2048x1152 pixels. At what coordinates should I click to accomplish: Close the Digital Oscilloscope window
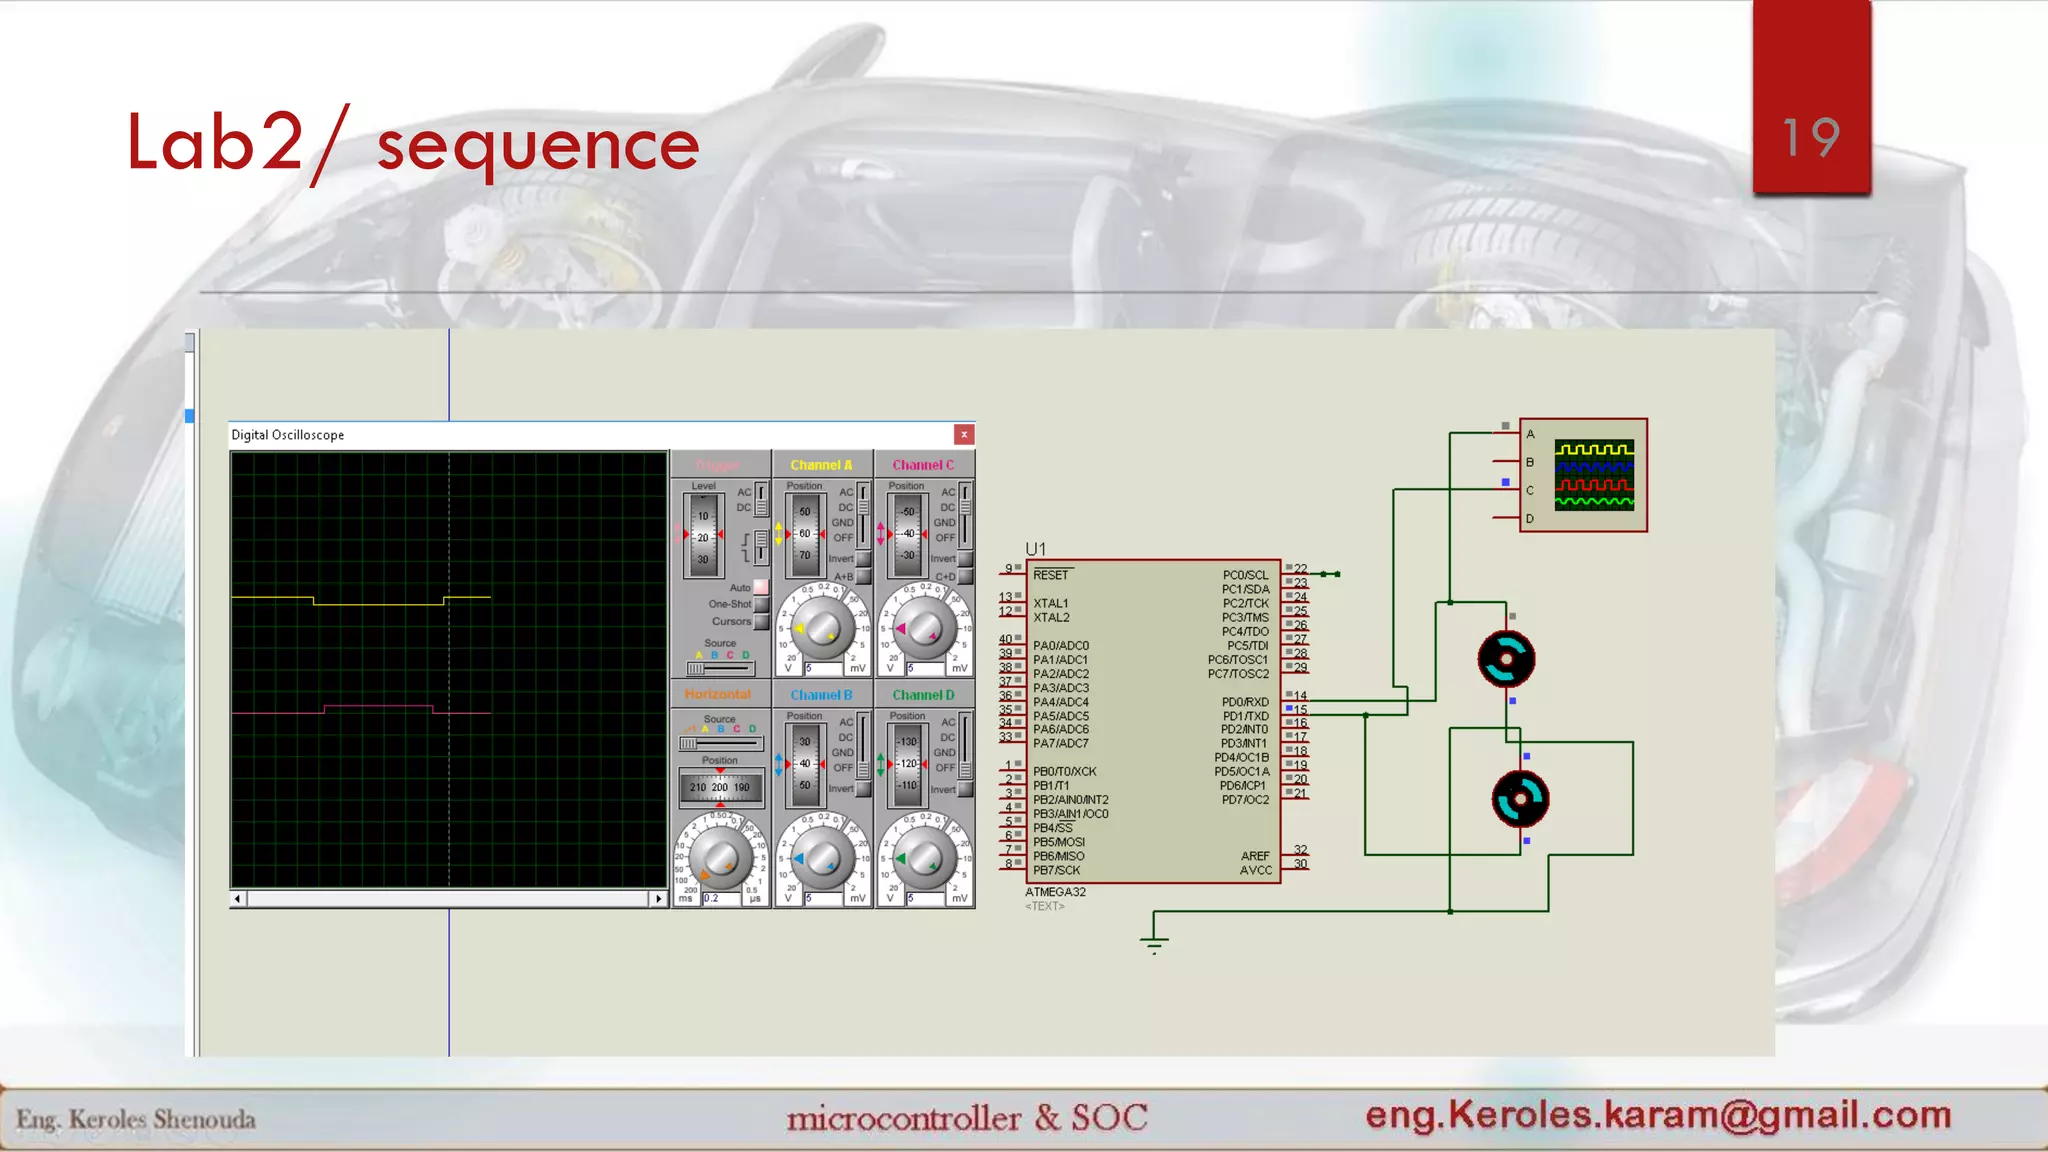pyautogui.click(x=964, y=434)
